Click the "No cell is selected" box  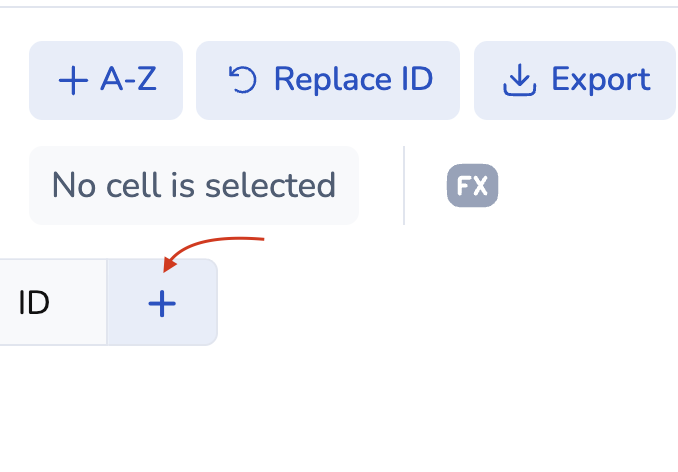click(194, 186)
